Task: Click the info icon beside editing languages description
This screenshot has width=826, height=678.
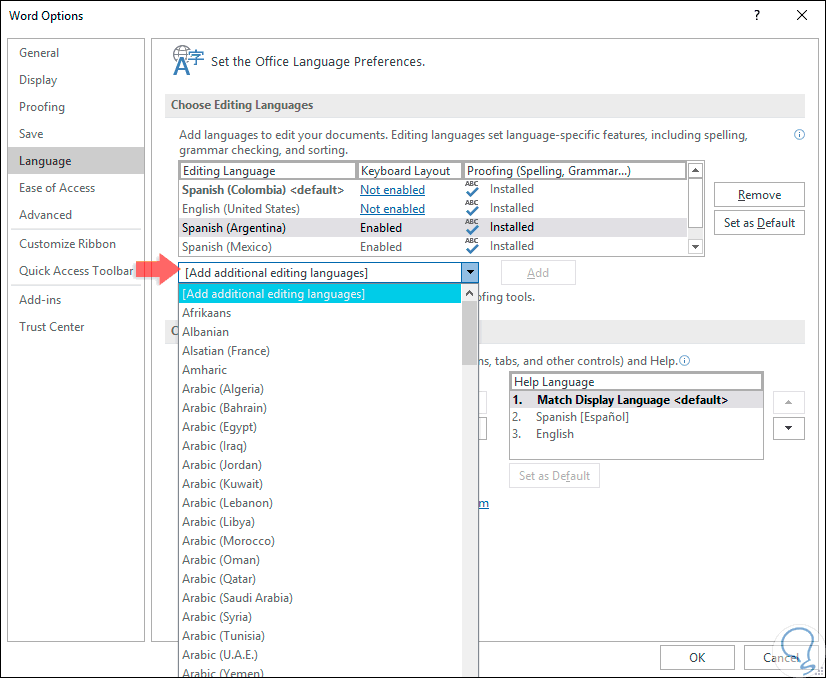Action: pos(799,135)
